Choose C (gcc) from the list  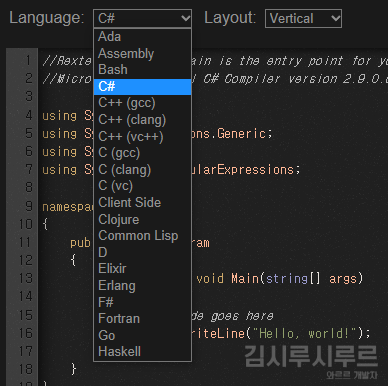(x=142, y=153)
